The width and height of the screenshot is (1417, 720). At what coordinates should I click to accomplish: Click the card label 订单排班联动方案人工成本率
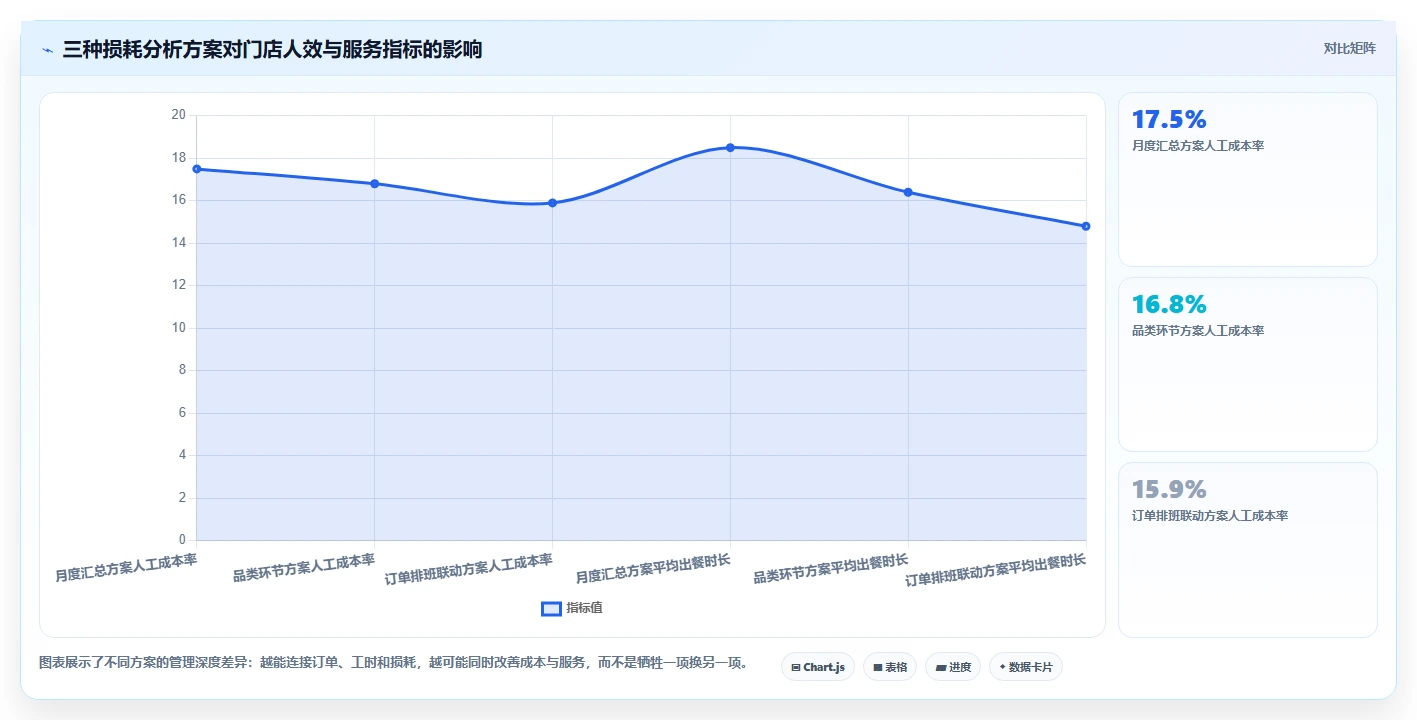pyautogui.click(x=1210, y=516)
